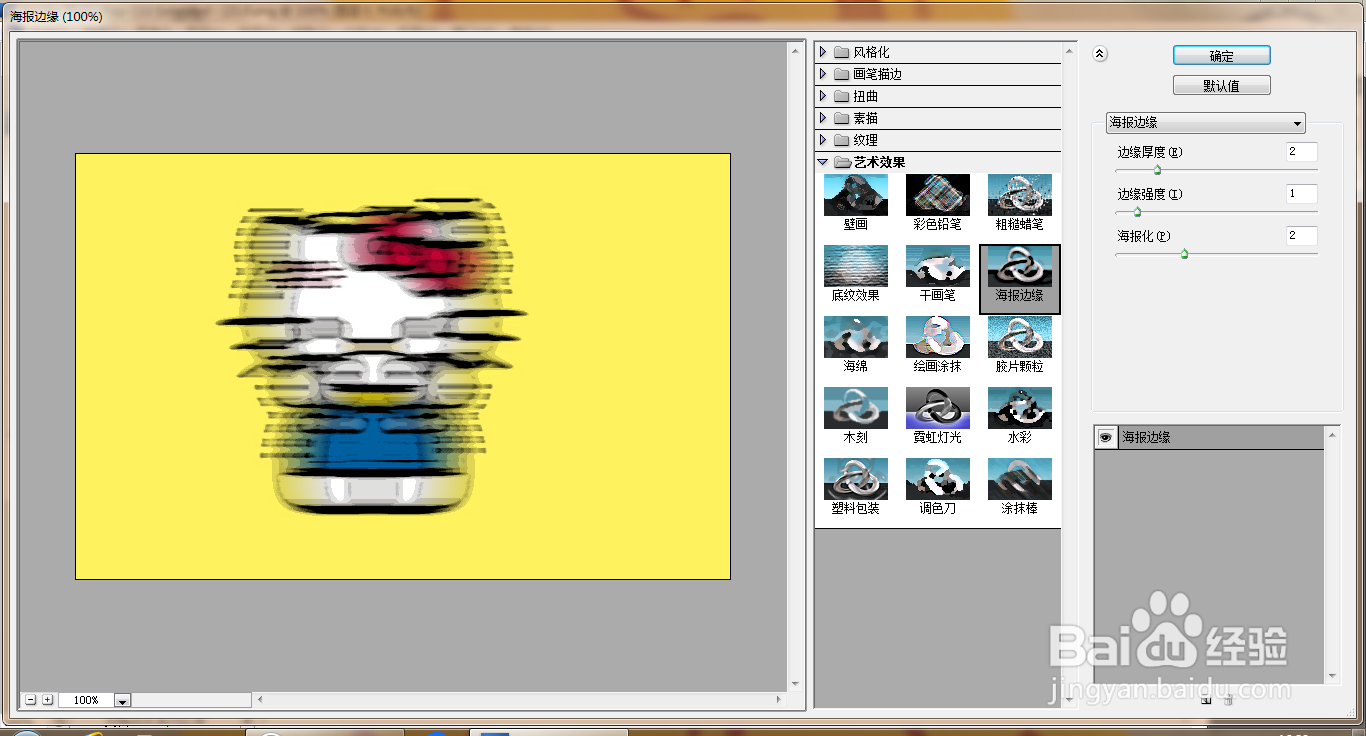The height and width of the screenshot is (736, 1366).
Task: Select the 绘画涂抹 filter thumbnail
Action: tap(938, 338)
